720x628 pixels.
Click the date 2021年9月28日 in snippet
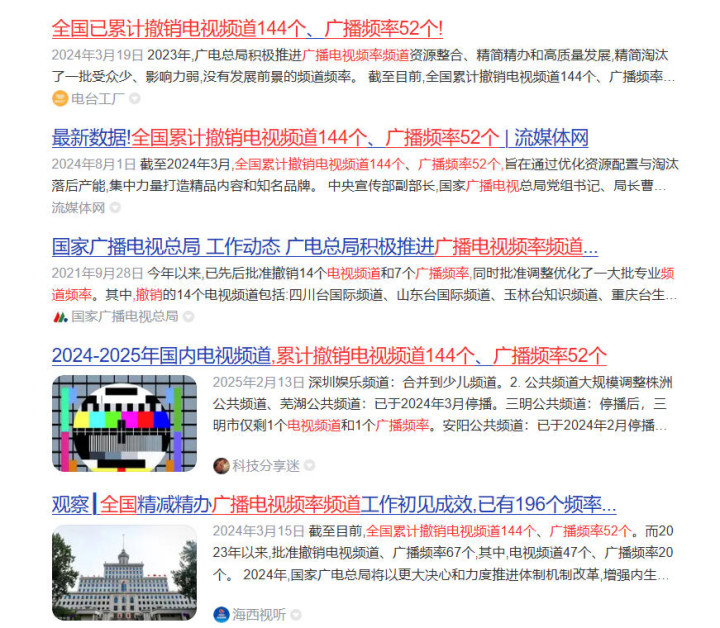[x=97, y=274]
